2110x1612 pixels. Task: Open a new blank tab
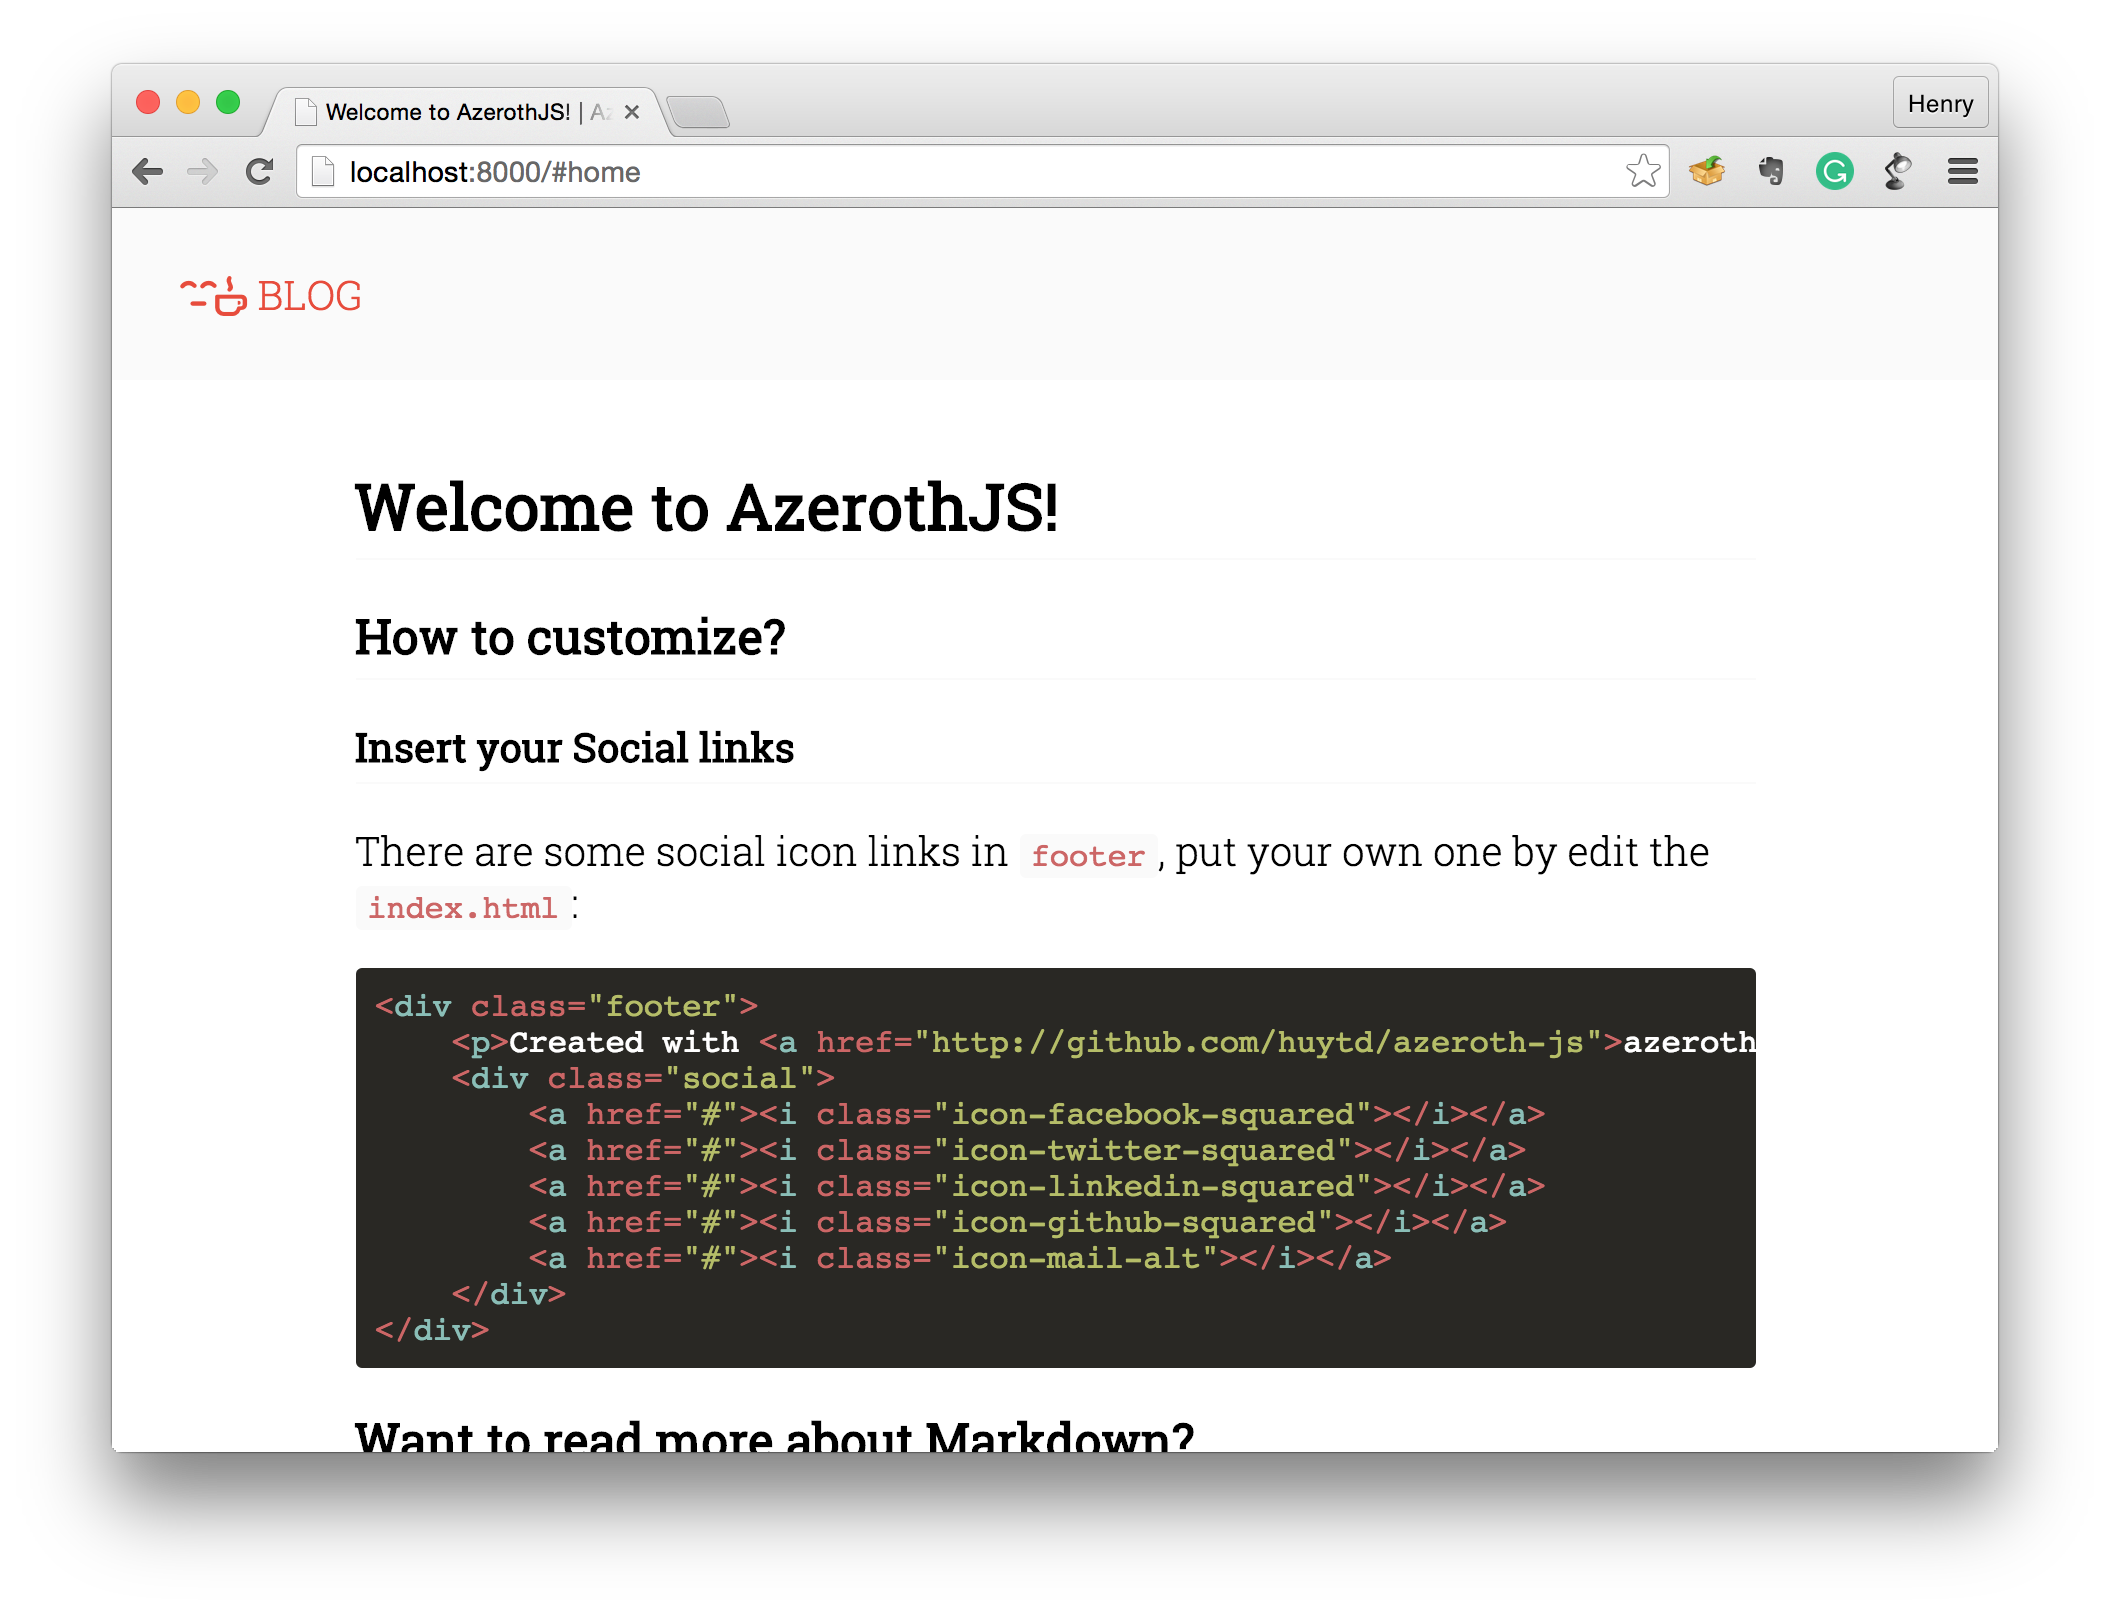coord(698,112)
